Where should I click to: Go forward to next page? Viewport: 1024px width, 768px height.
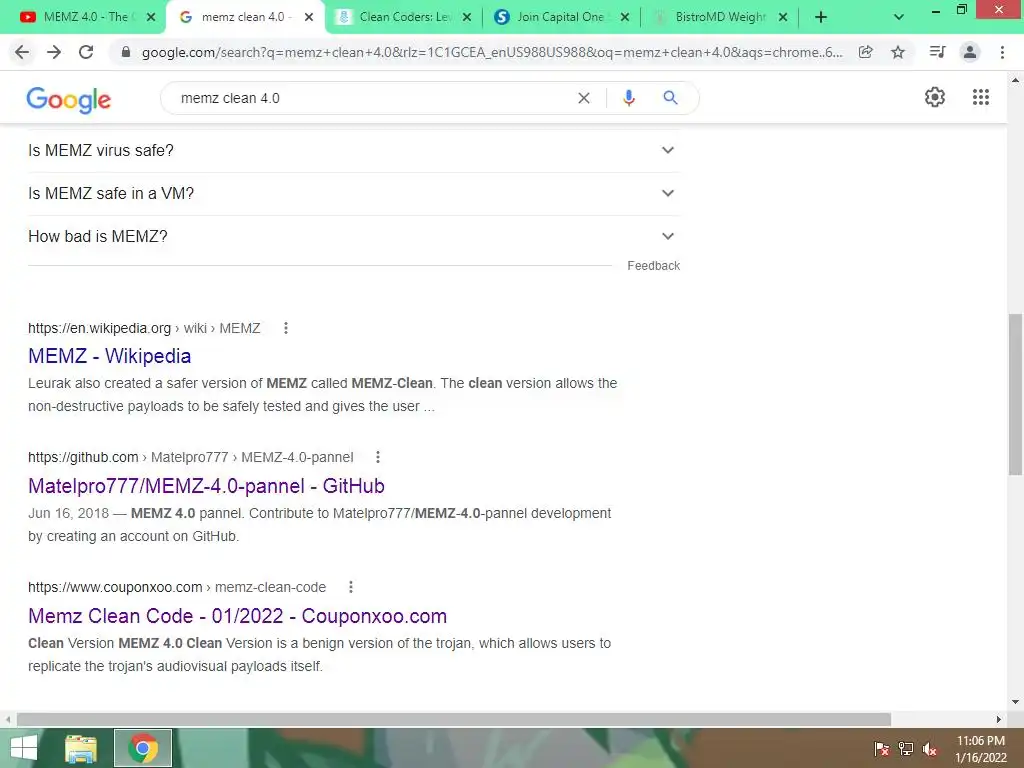pos(54,52)
